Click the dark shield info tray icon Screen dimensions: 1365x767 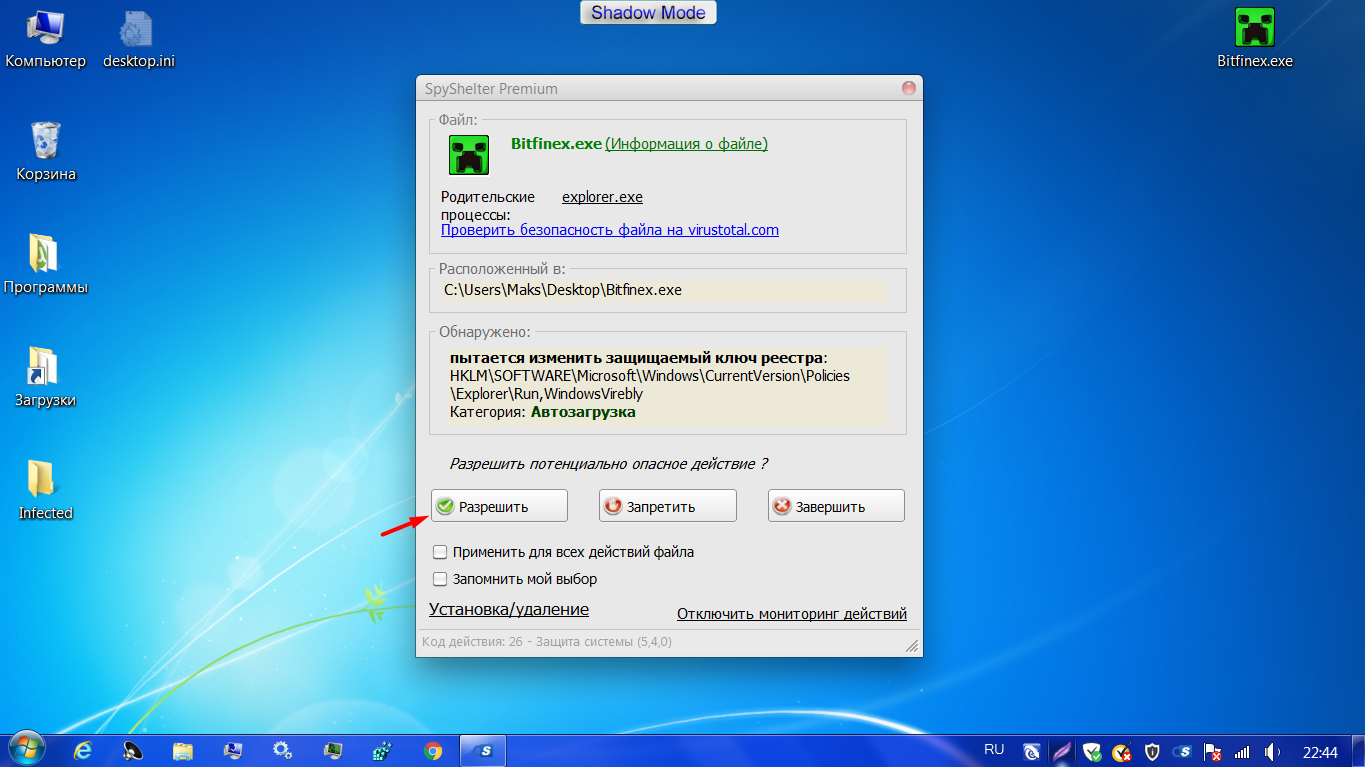click(x=1152, y=752)
